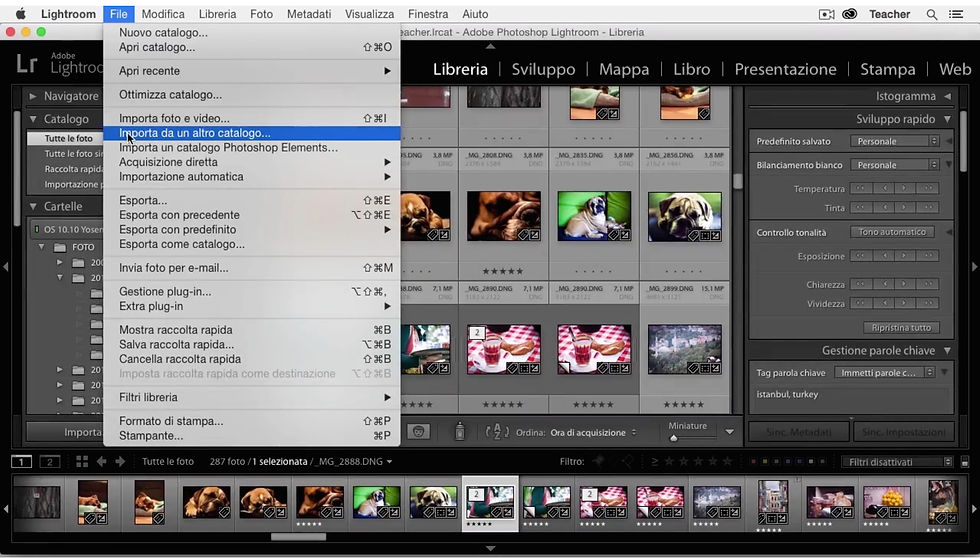Click second window display button 2
Image resolution: width=980 pixels, height=558 pixels.
pyautogui.click(x=49, y=462)
